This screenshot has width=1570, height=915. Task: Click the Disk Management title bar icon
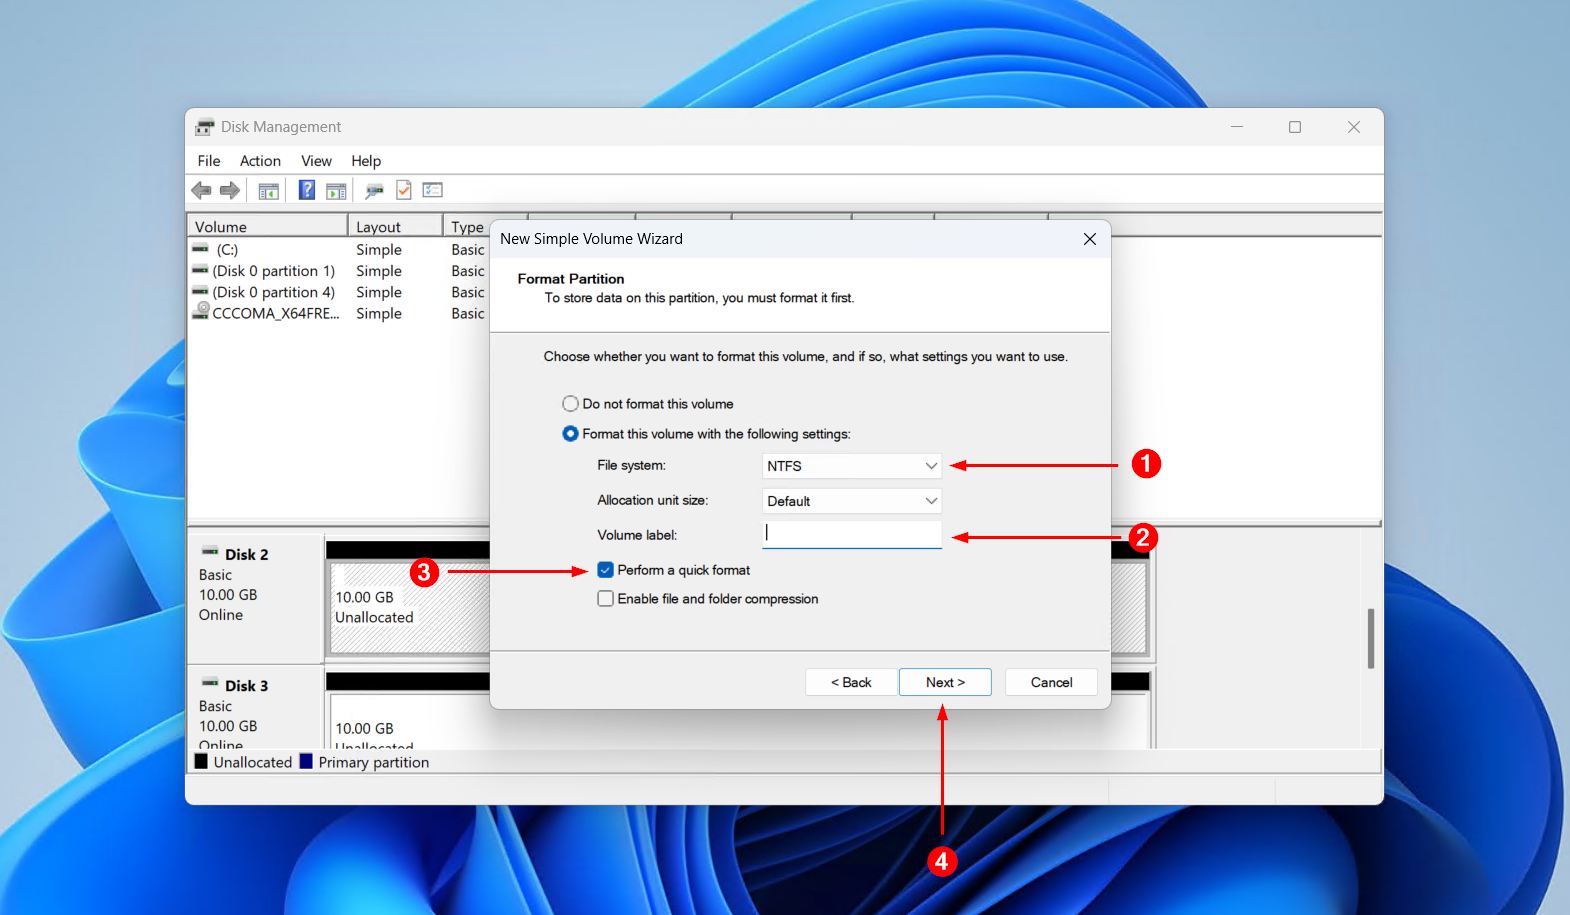205,127
